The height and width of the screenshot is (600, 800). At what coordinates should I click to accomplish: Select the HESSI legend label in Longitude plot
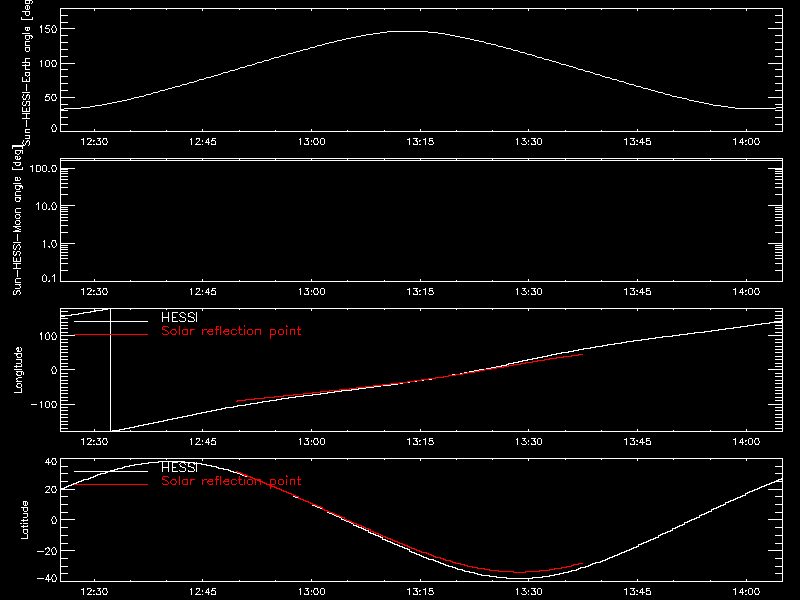coord(179,317)
